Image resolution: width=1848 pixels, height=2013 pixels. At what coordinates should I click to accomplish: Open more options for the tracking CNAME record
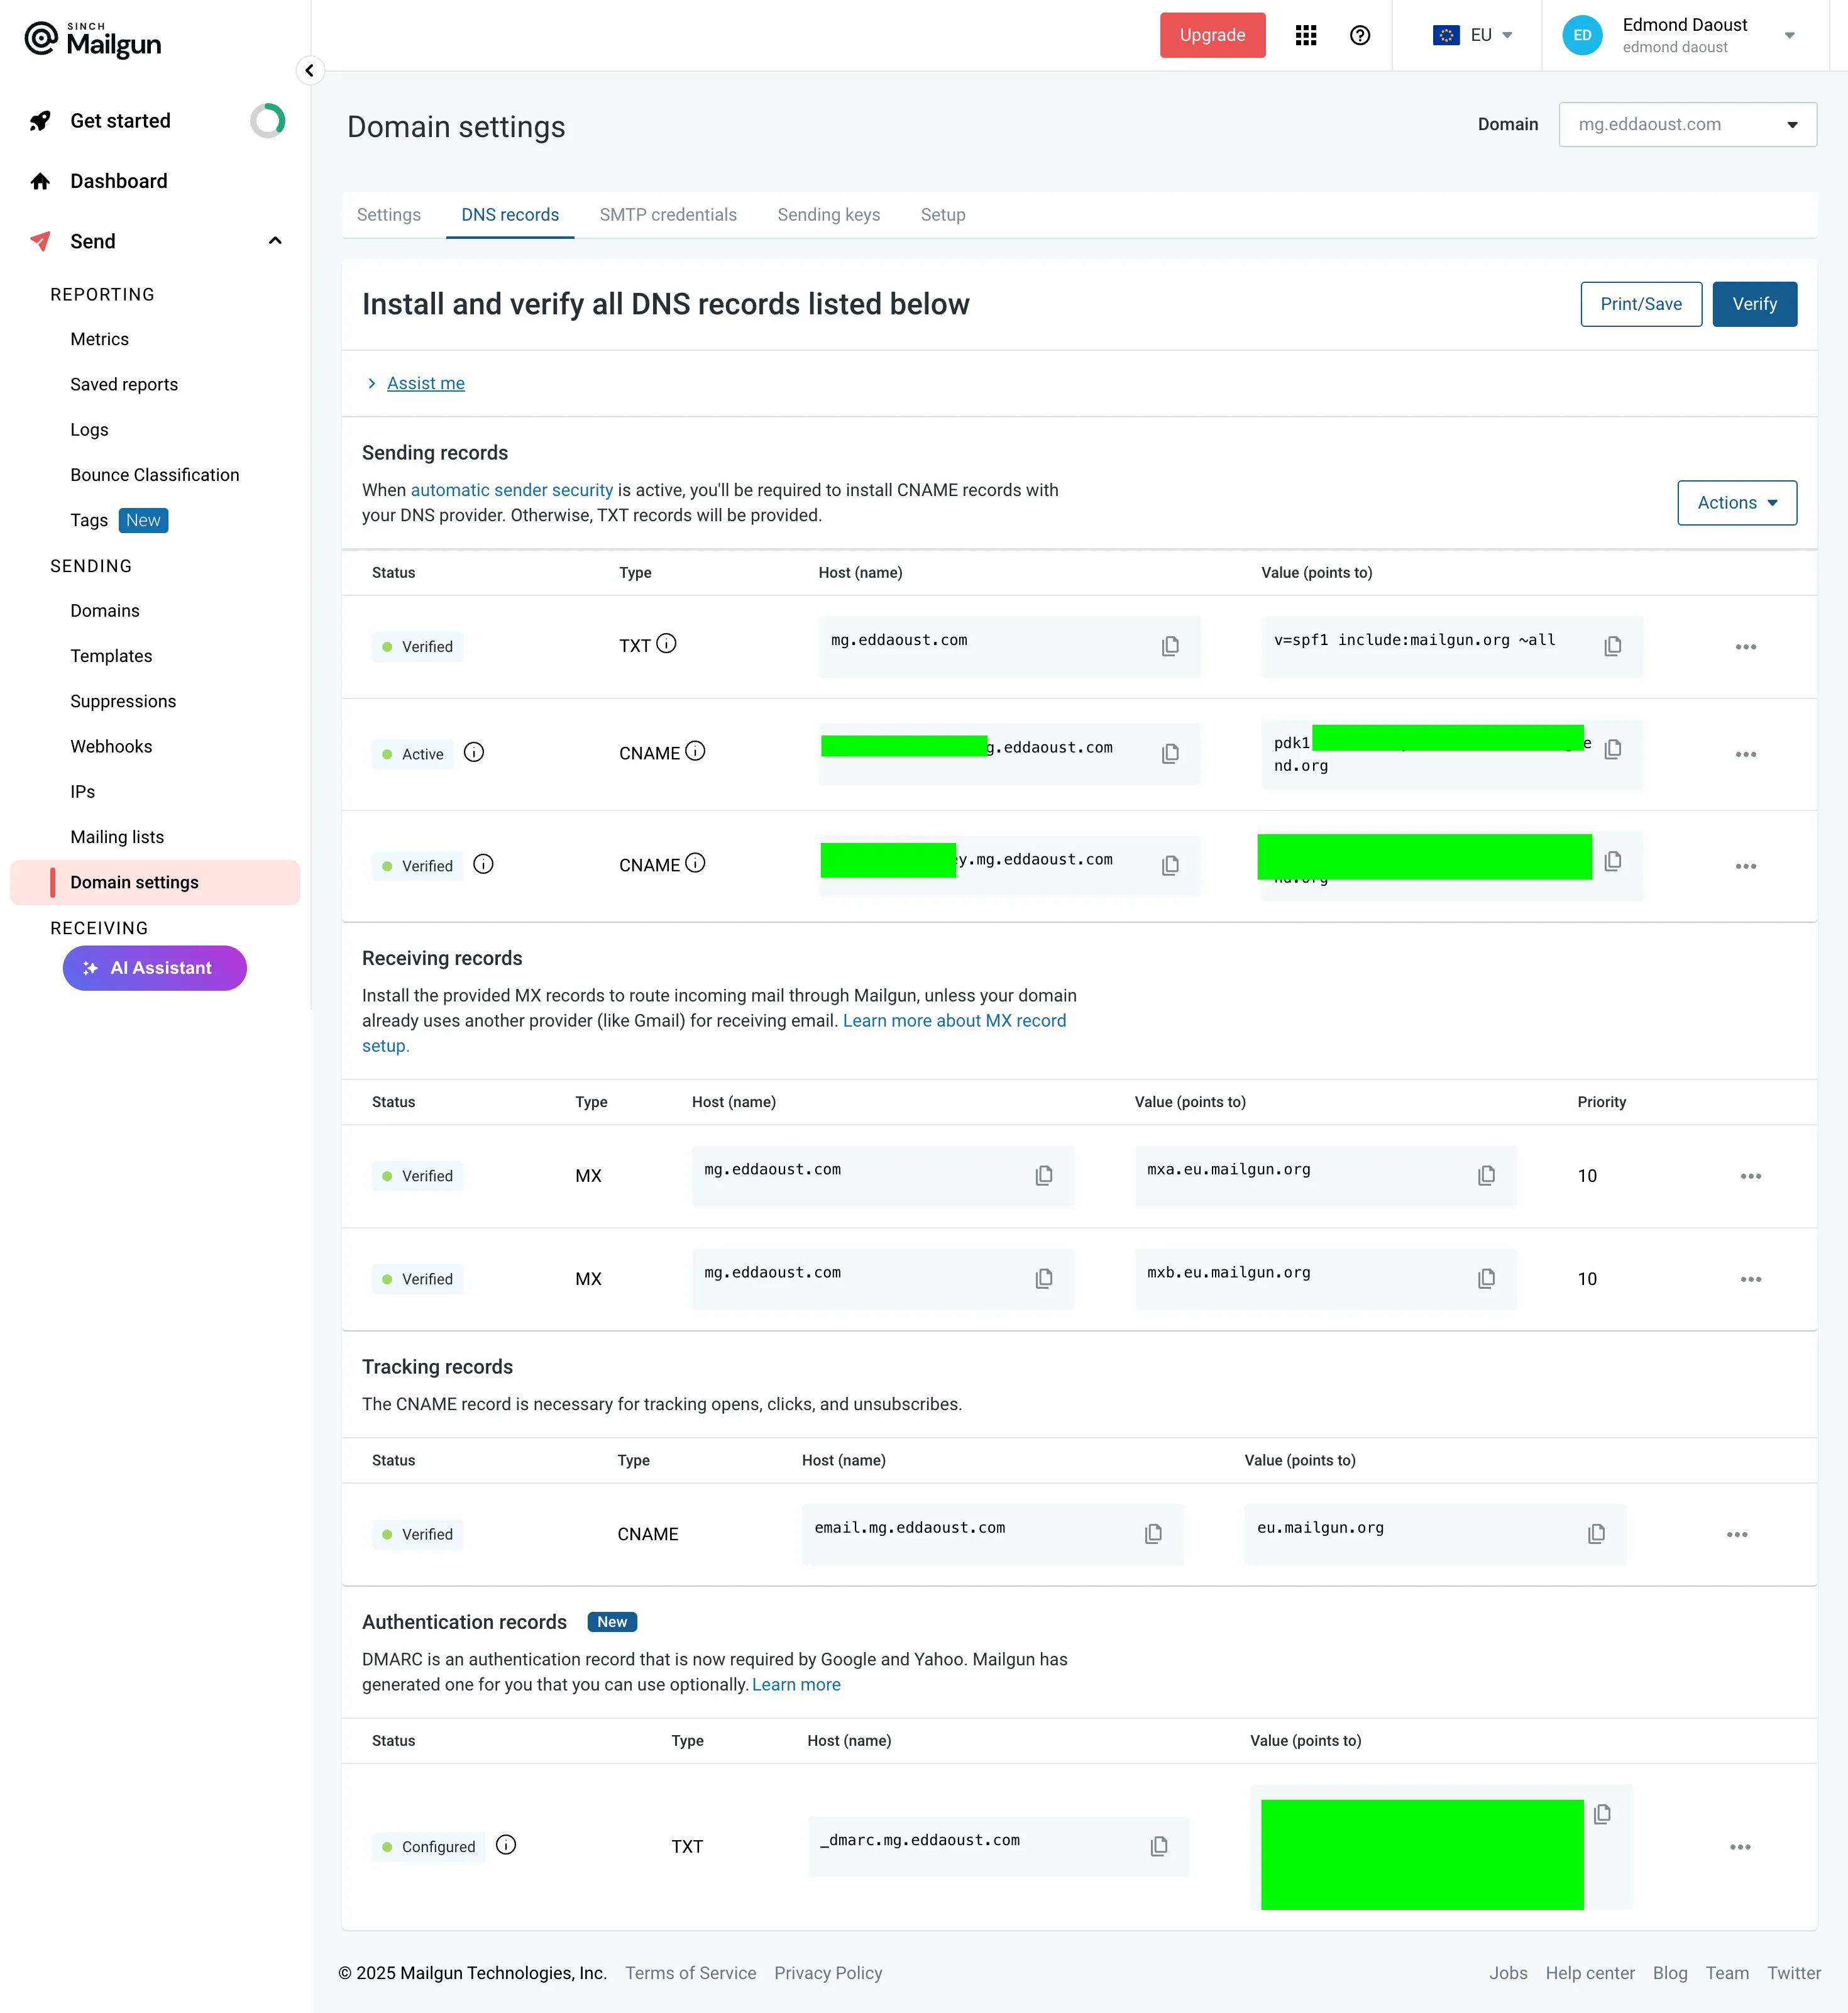1737,1534
